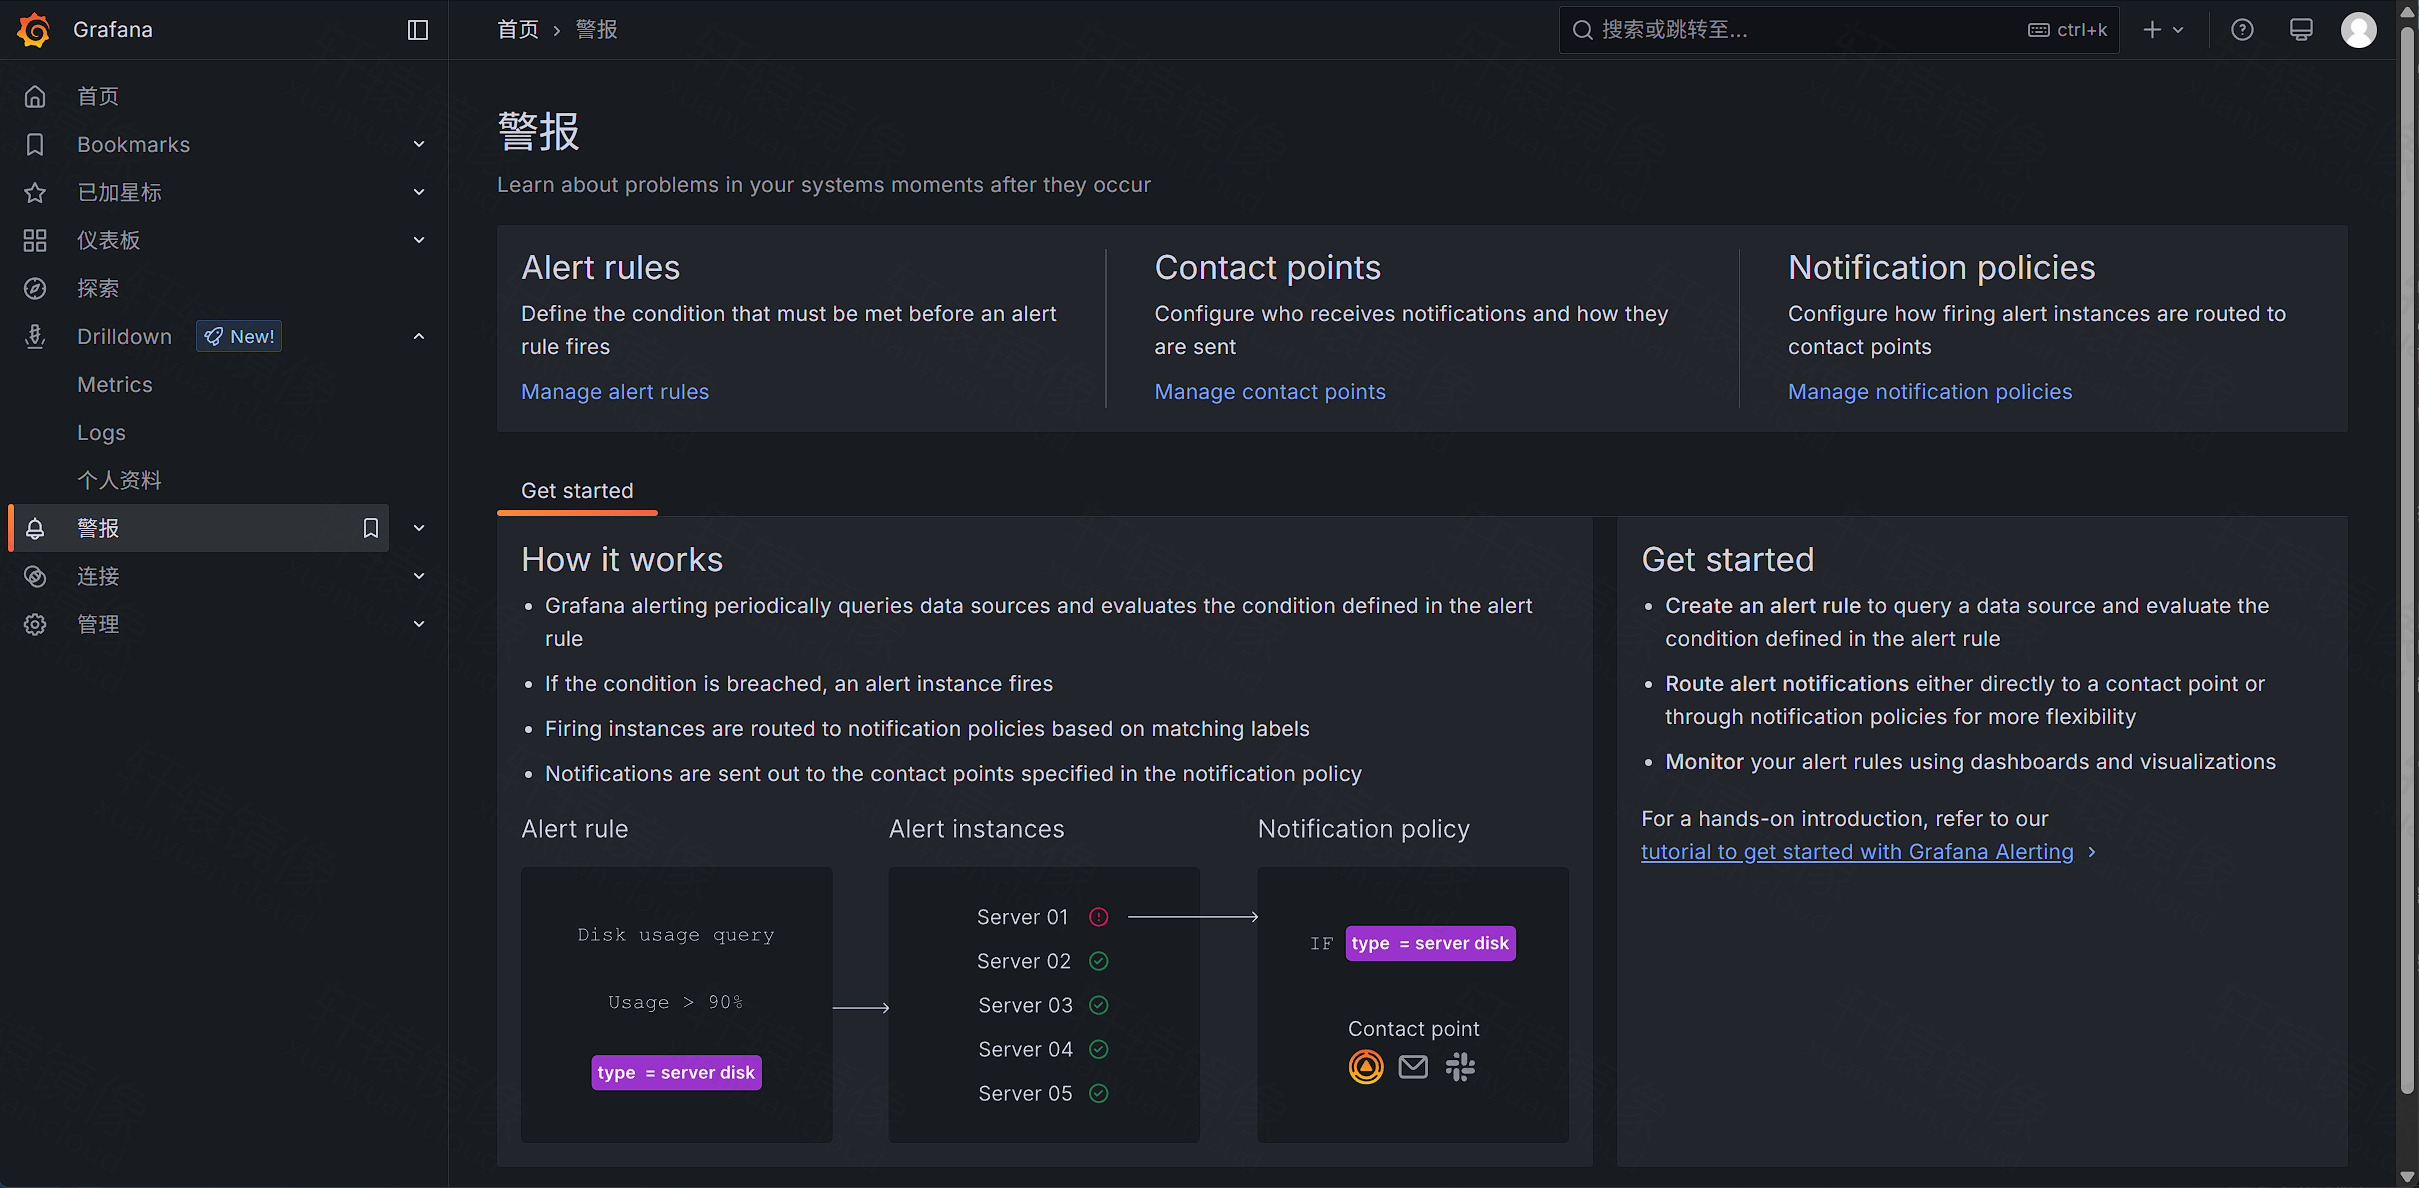Open the news monitor icon in header
The width and height of the screenshot is (2419, 1188).
pos(2301,30)
